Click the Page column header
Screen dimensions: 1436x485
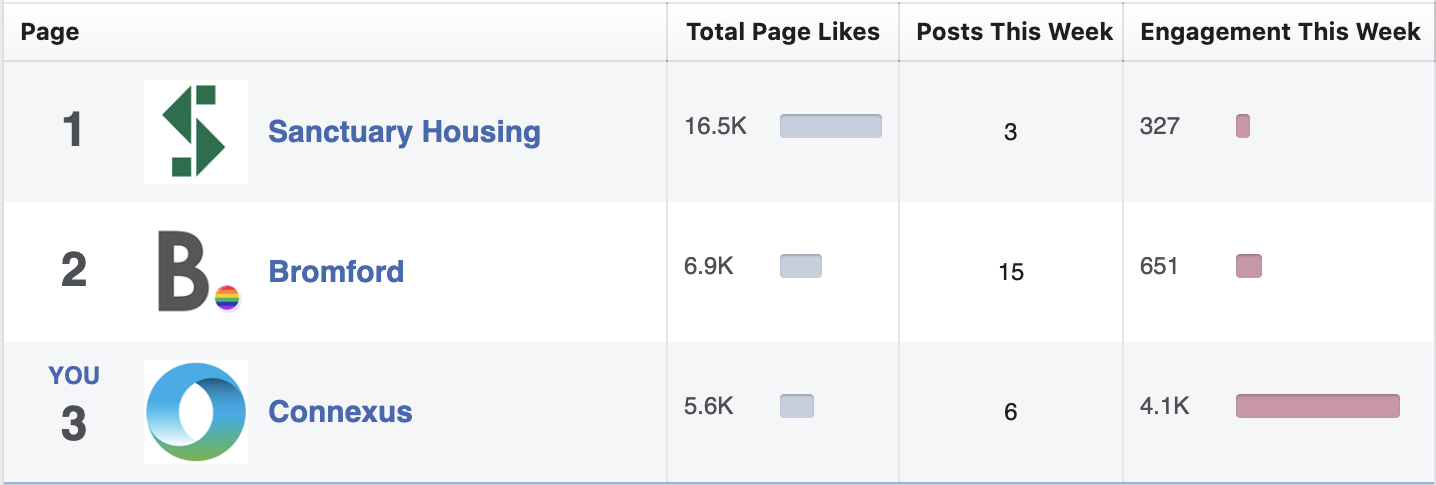pyautogui.click(x=50, y=32)
